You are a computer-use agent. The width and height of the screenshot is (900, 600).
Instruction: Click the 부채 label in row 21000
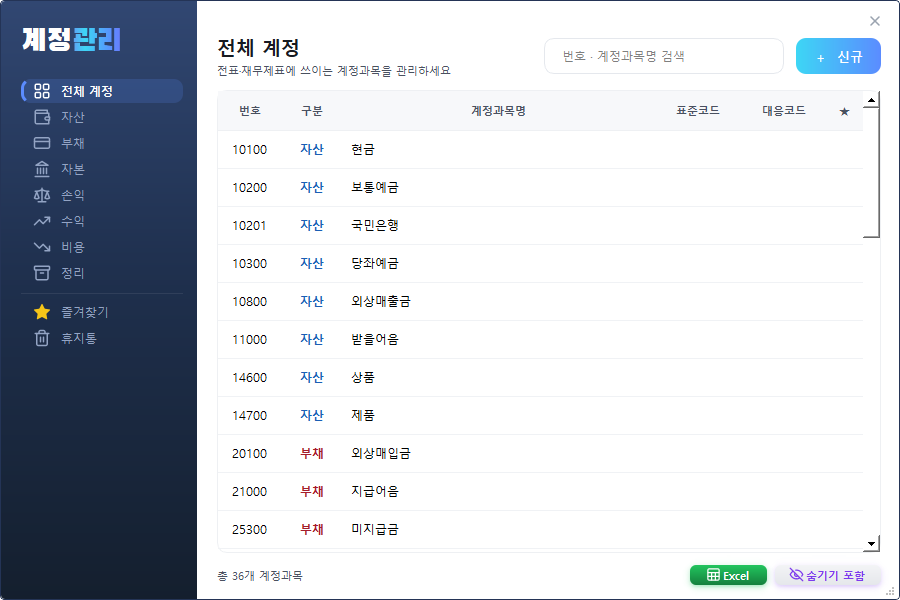[312, 491]
